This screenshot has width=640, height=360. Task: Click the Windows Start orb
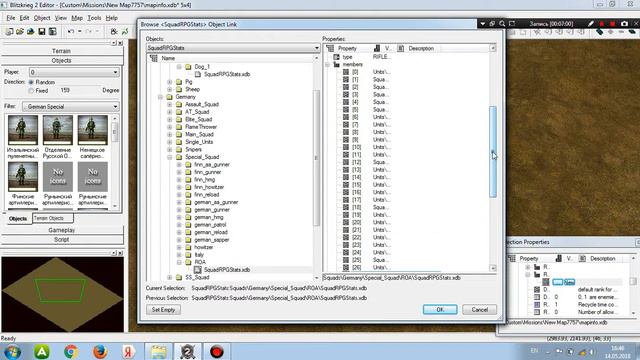point(13,351)
